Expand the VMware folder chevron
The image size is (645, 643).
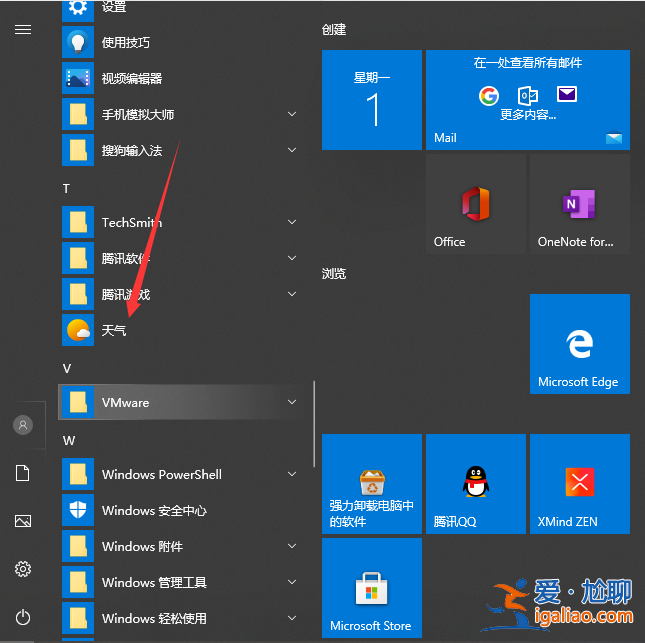(292, 402)
